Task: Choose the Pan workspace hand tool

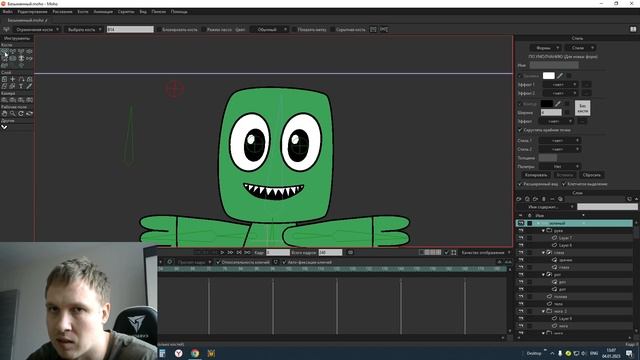Action: (x=4, y=113)
